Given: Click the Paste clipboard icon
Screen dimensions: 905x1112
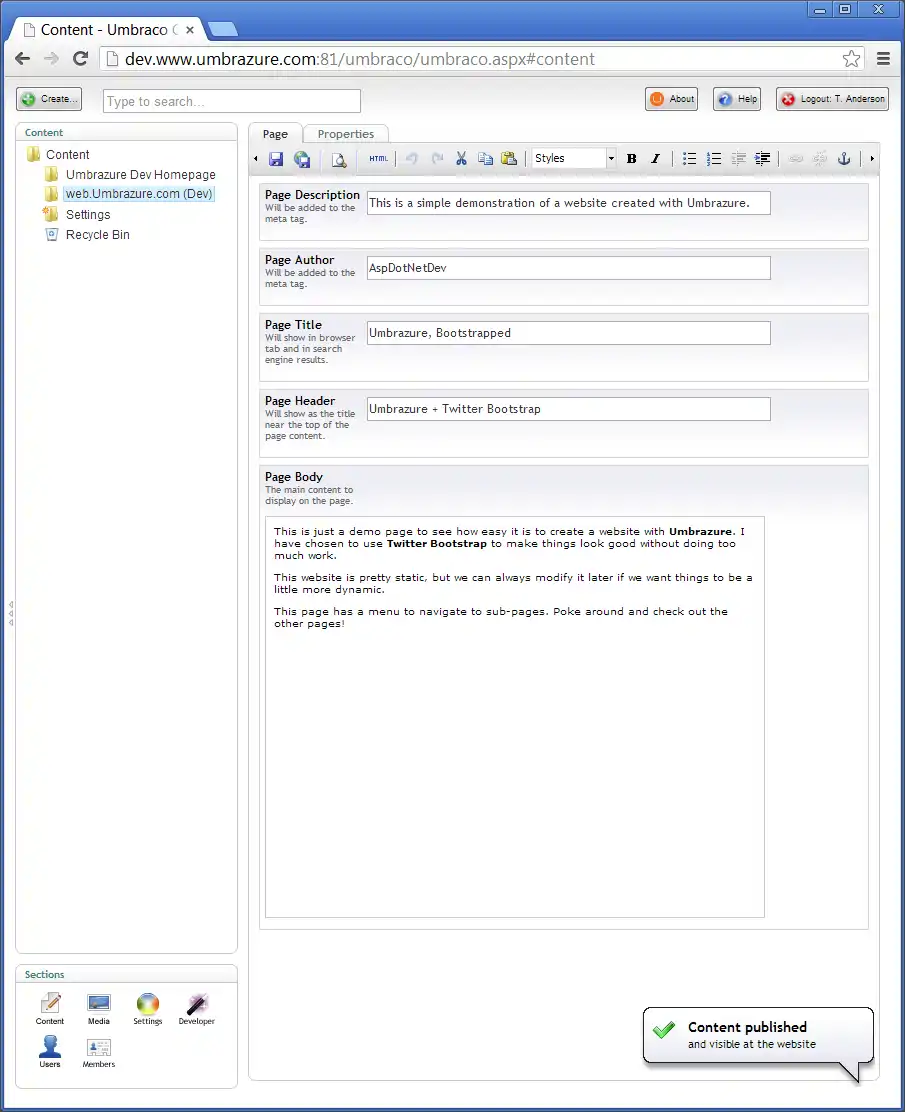Looking at the screenshot, I should click(x=509, y=158).
